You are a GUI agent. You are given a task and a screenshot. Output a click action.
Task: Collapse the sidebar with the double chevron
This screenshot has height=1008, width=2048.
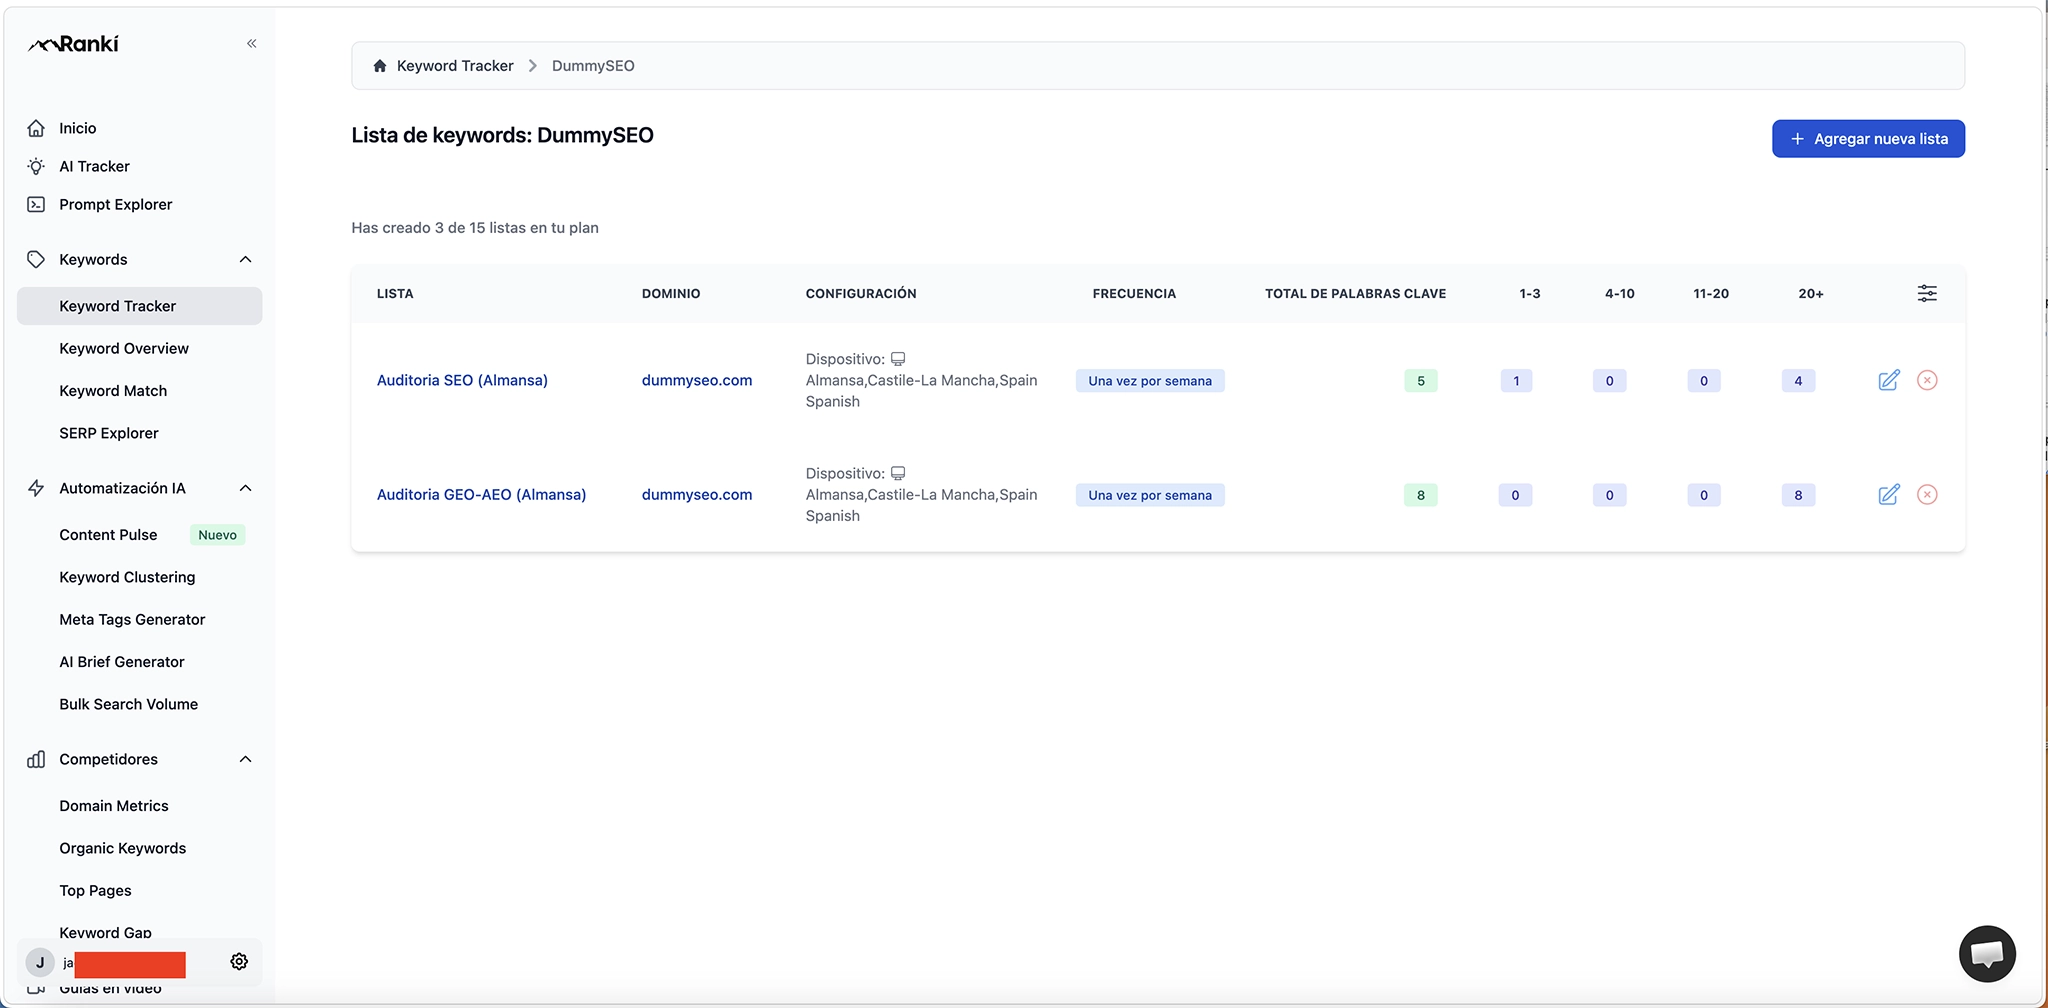pos(252,43)
